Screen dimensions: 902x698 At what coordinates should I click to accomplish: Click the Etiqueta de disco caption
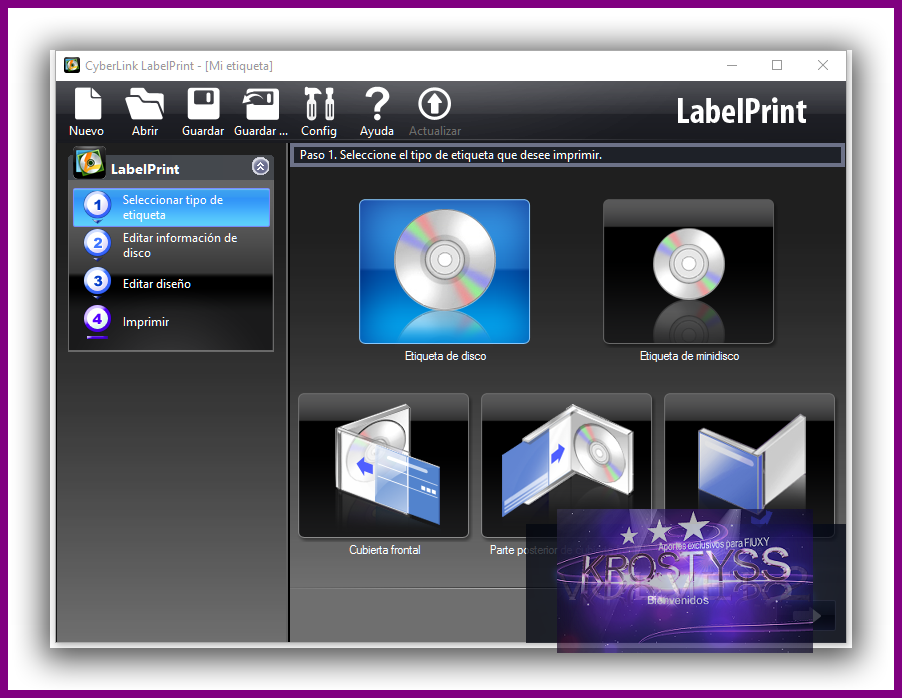[x=445, y=356]
